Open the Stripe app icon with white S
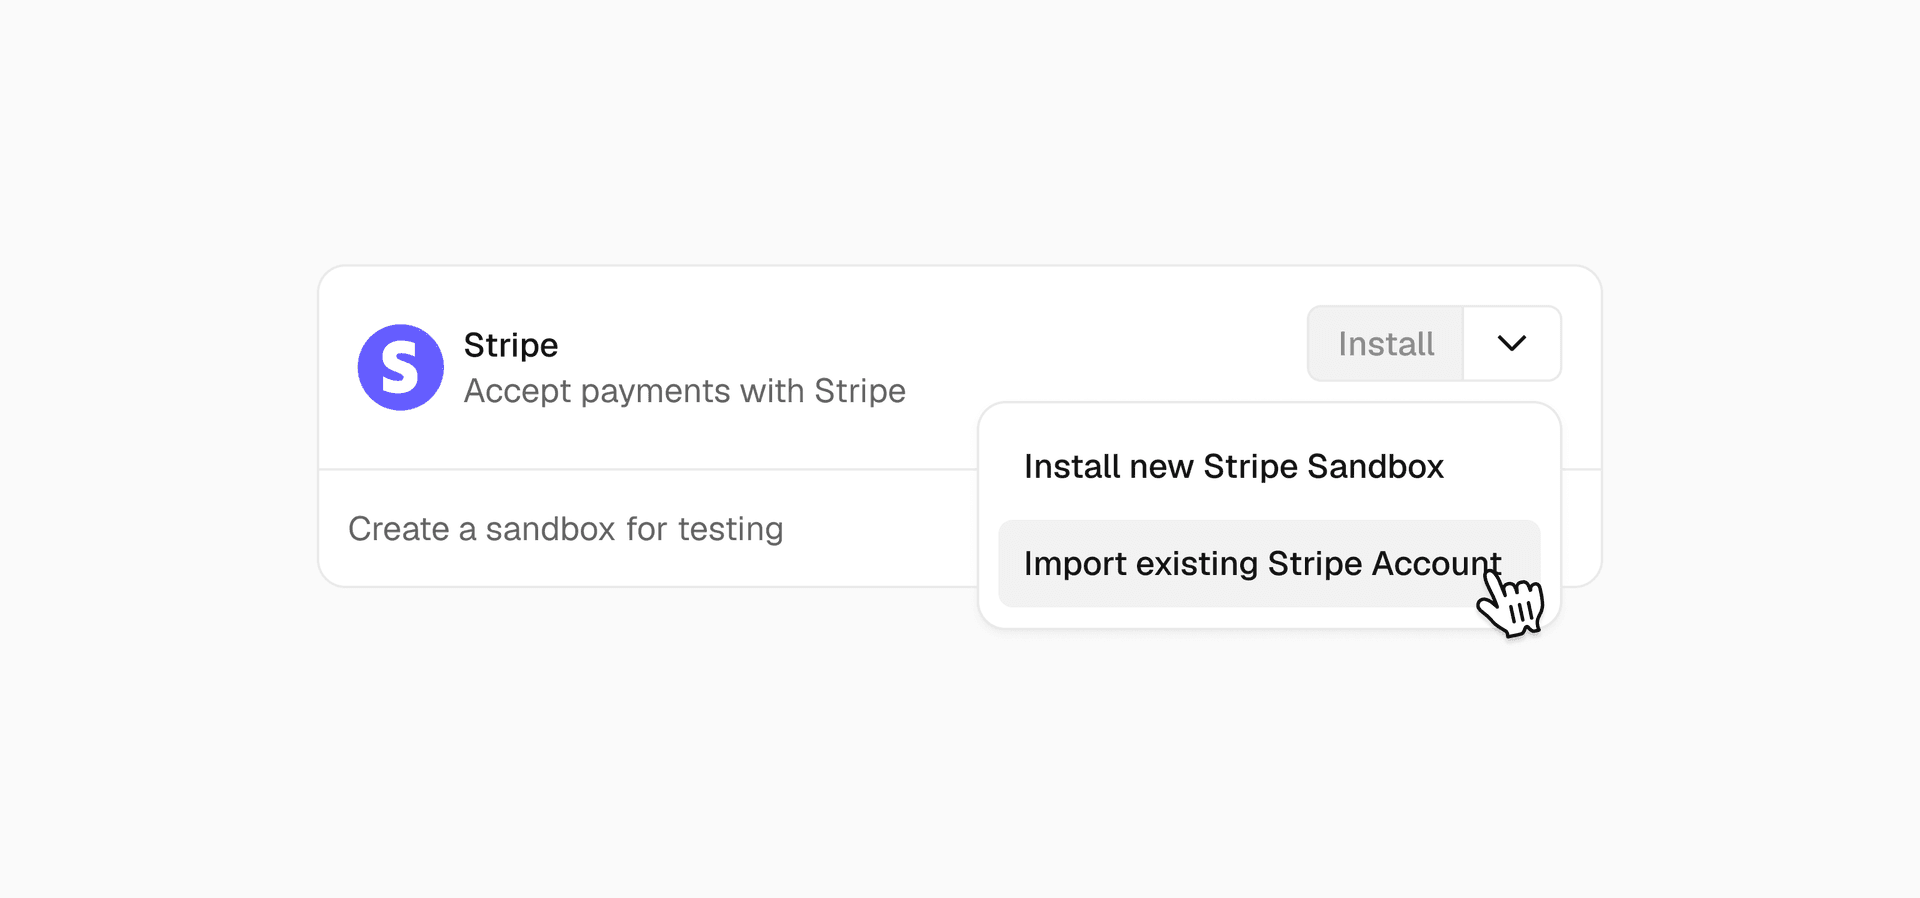 click(x=400, y=367)
